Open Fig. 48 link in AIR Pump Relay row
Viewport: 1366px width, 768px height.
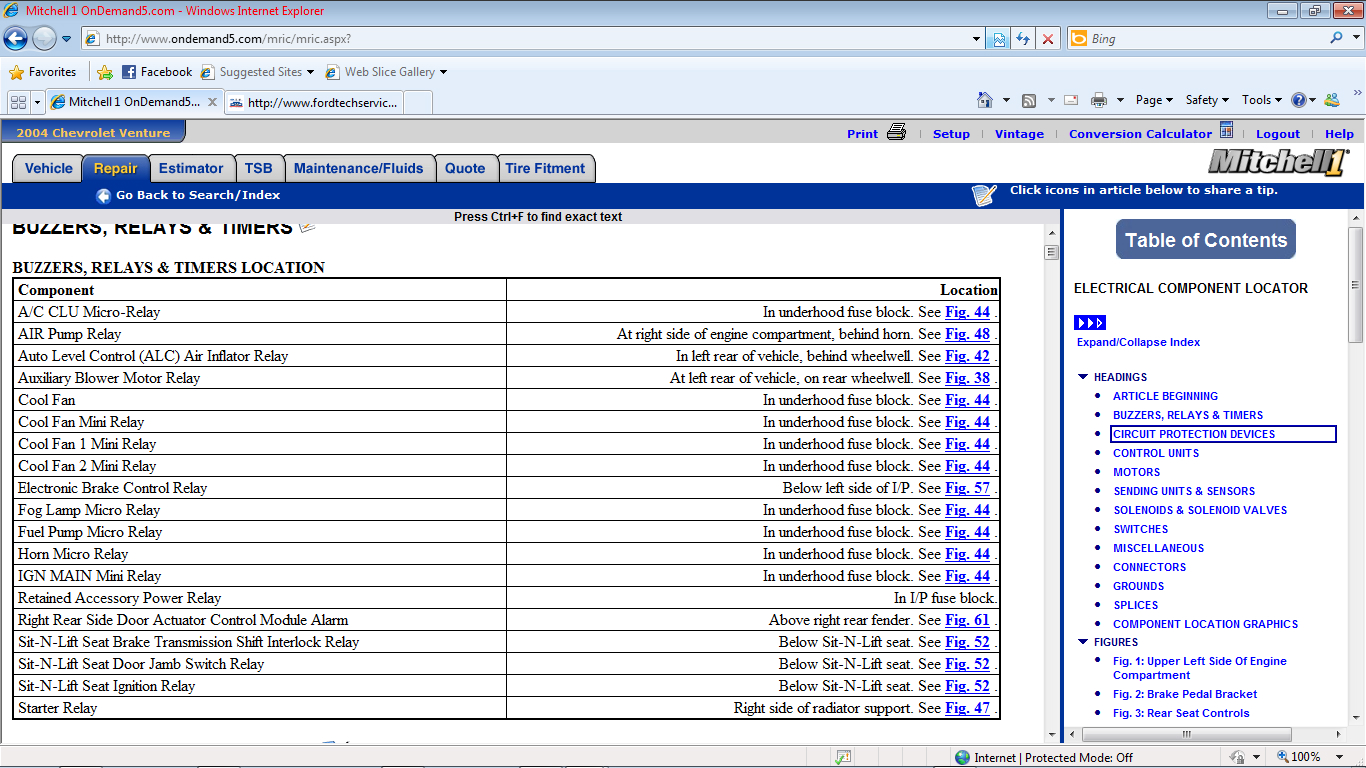point(968,334)
